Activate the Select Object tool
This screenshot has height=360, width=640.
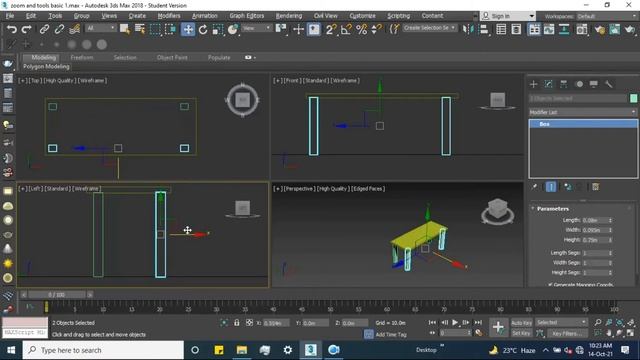coord(125,29)
